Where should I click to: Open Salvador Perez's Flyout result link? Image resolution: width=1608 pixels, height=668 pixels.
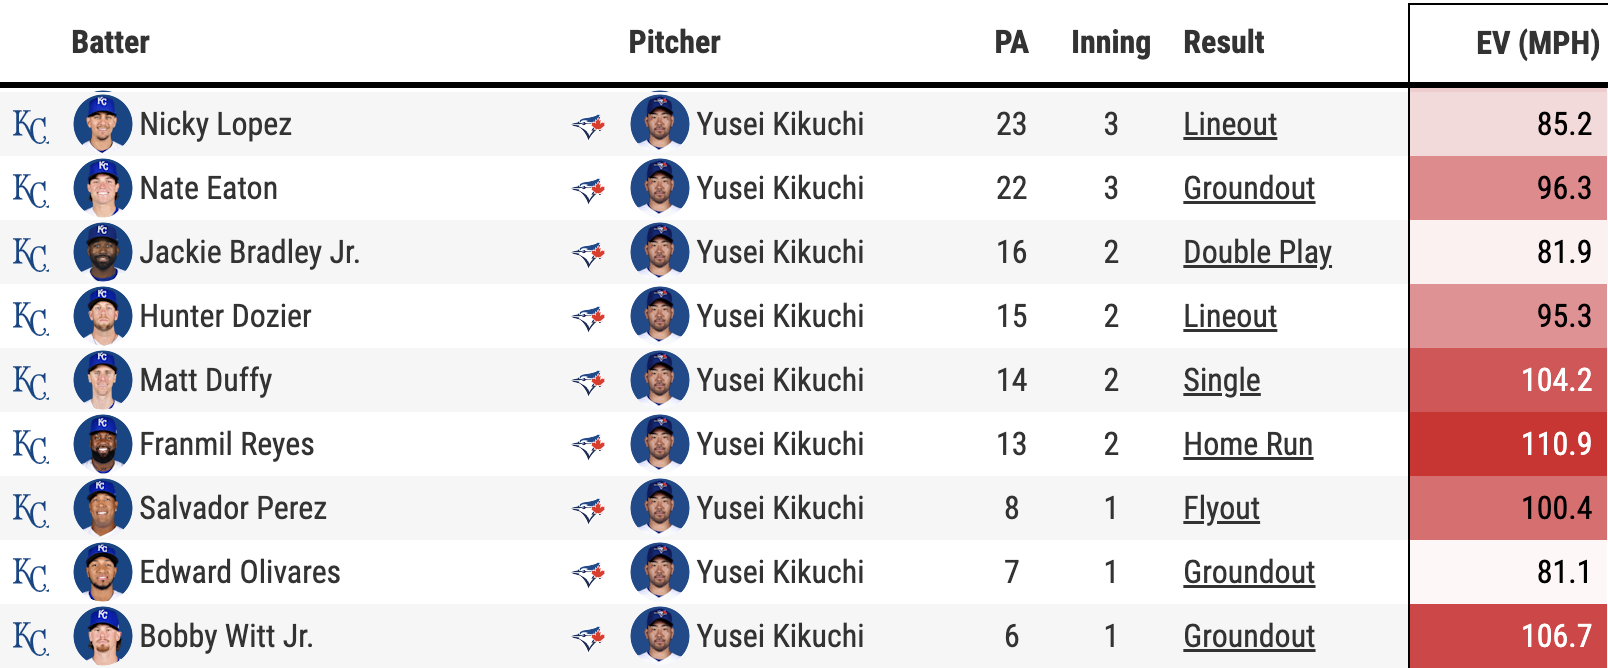tap(1221, 509)
